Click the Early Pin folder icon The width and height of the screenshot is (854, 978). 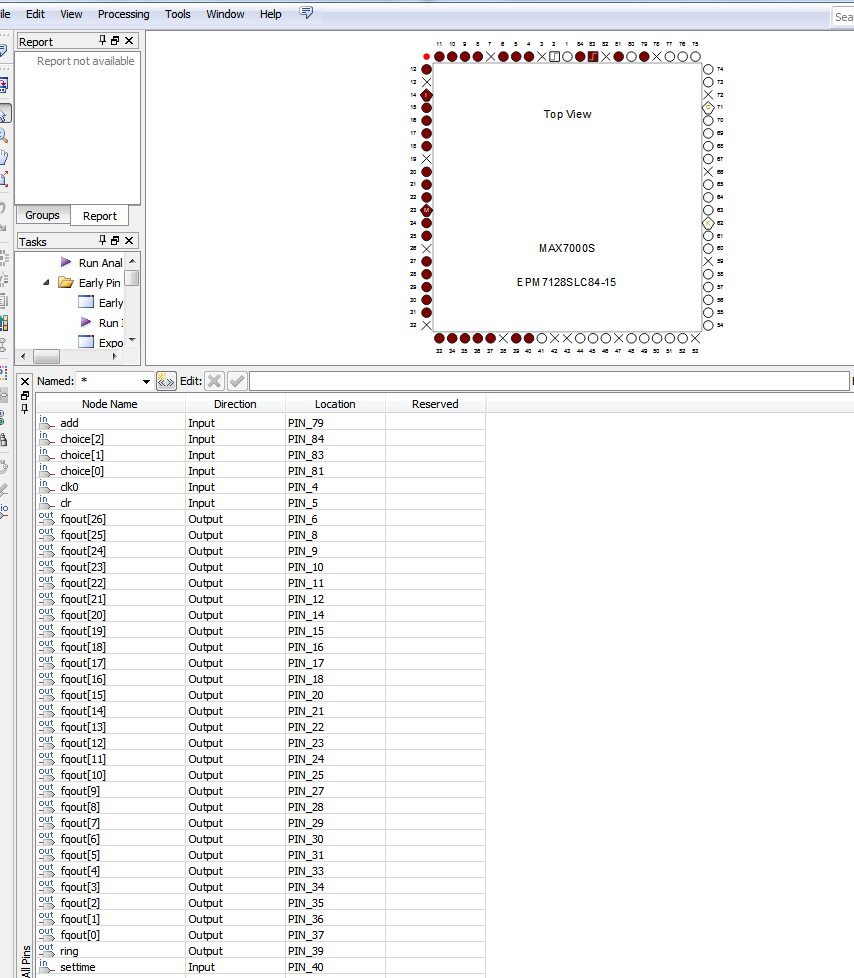(x=66, y=283)
